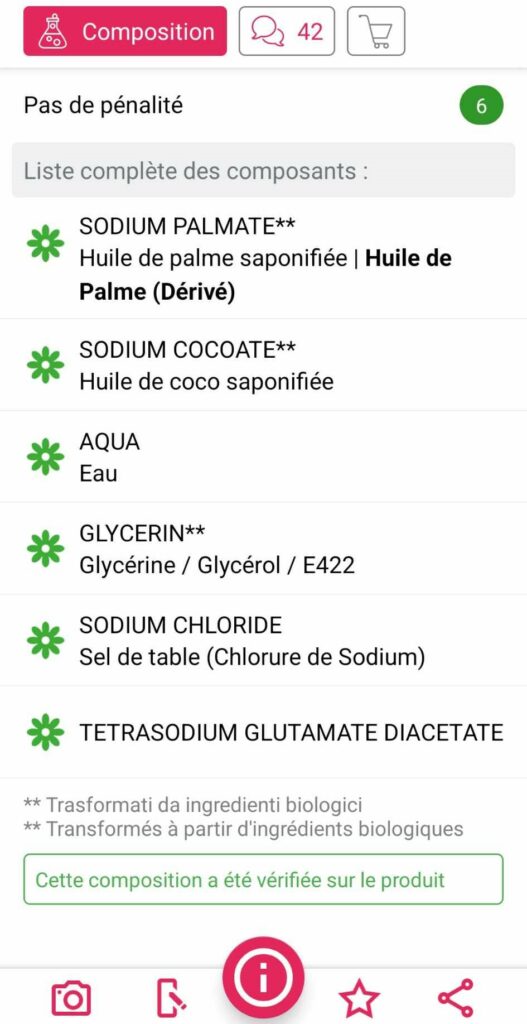Tap the edit product phone icon
The width and height of the screenshot is (527, 1024).
click(x=172, y=998)
